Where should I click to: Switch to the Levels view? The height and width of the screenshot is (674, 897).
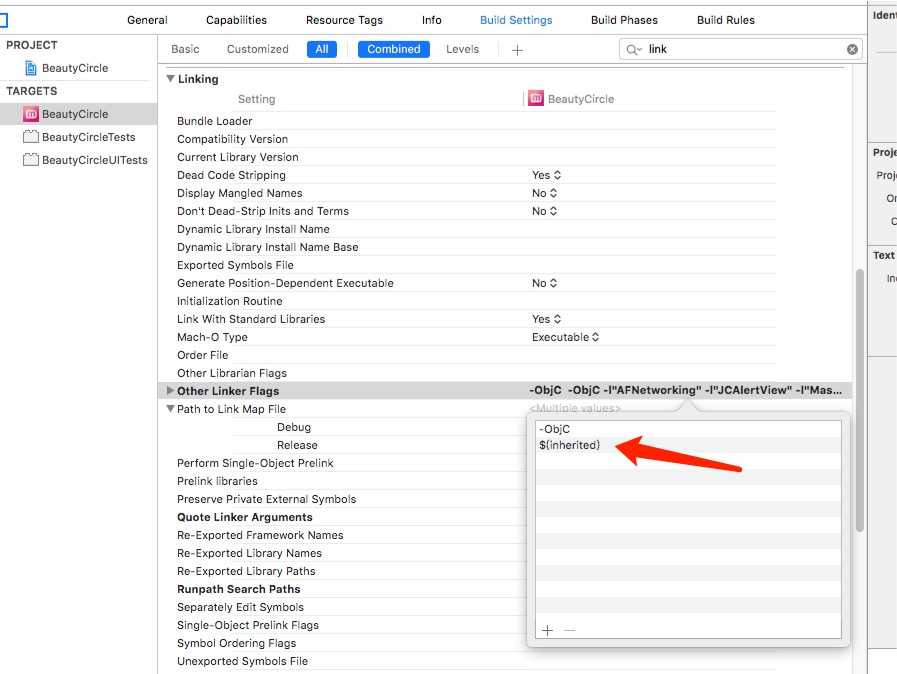[462, 49]
